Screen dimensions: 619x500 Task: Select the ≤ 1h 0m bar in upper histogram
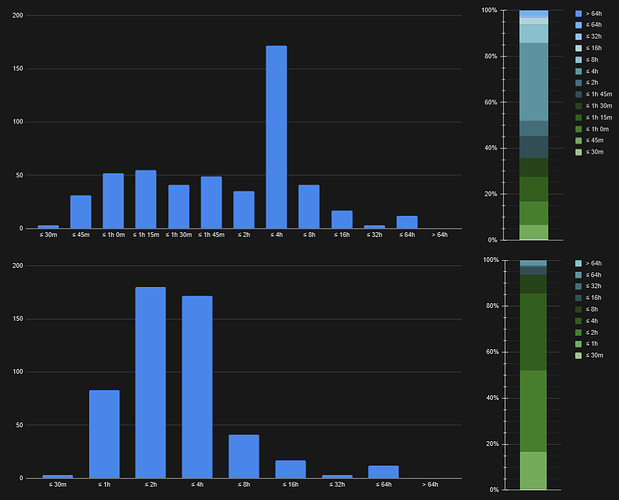113,200
